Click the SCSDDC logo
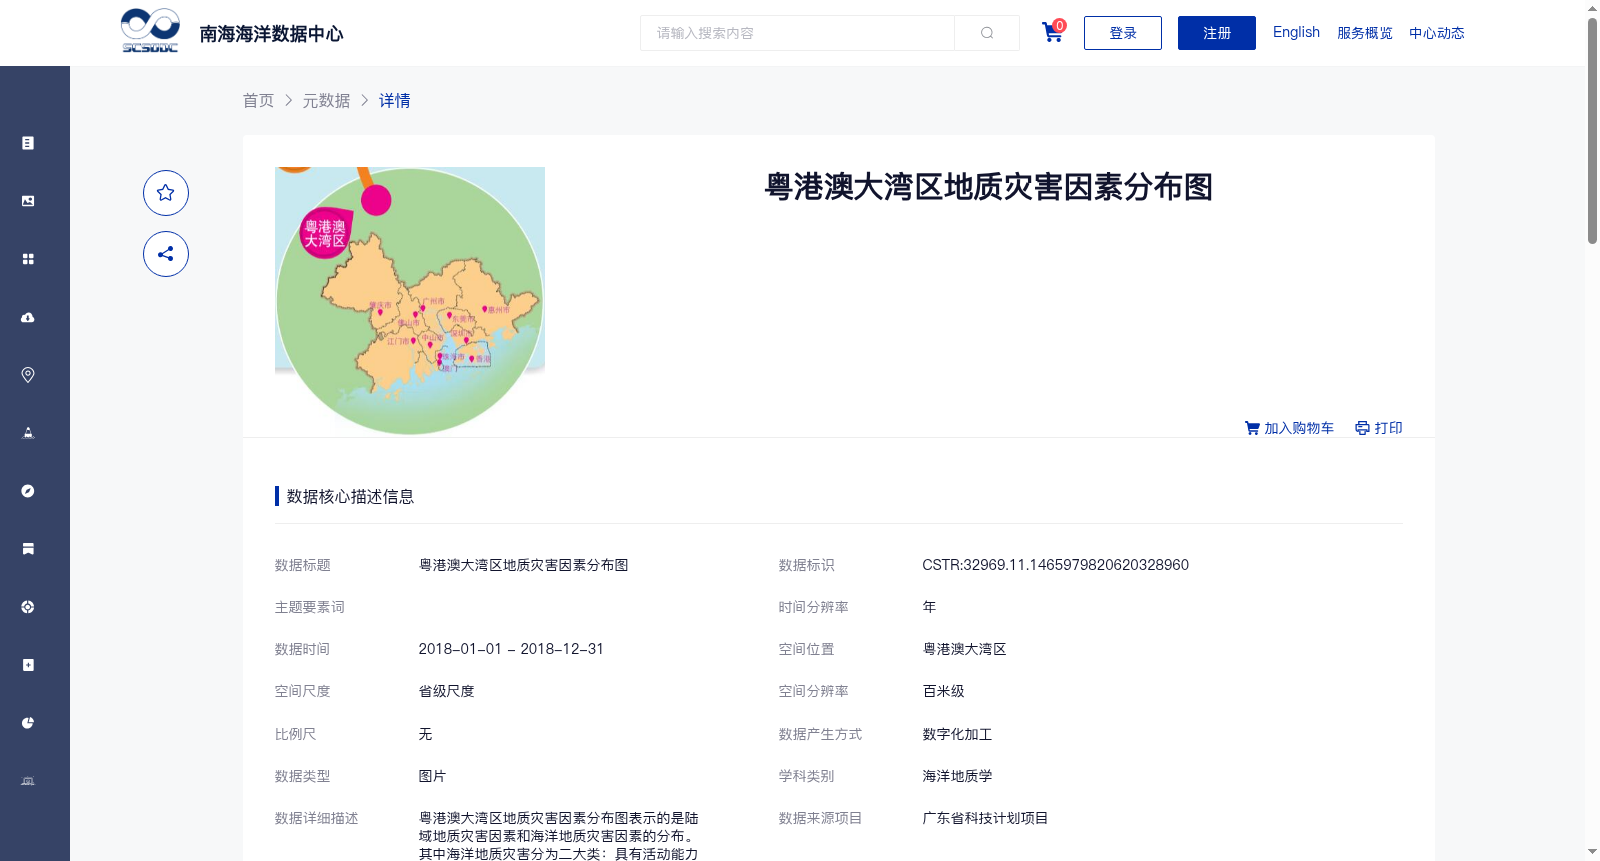 pos(150,31)
